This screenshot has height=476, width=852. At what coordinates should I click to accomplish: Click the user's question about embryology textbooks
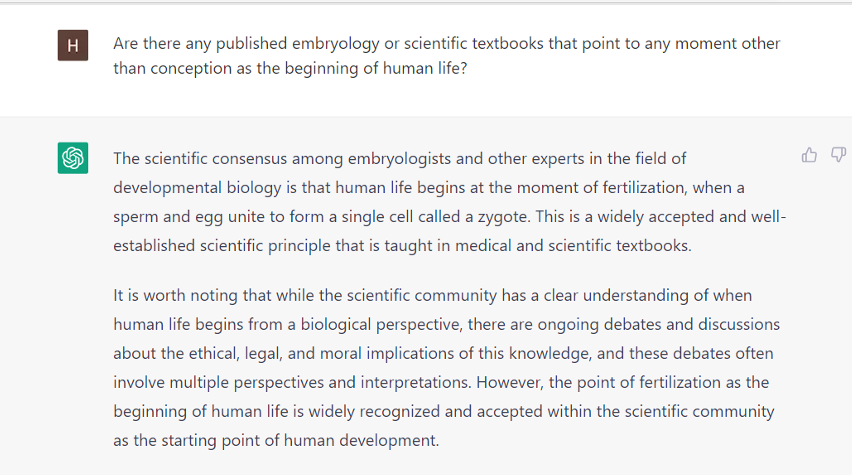click(446, 56)
